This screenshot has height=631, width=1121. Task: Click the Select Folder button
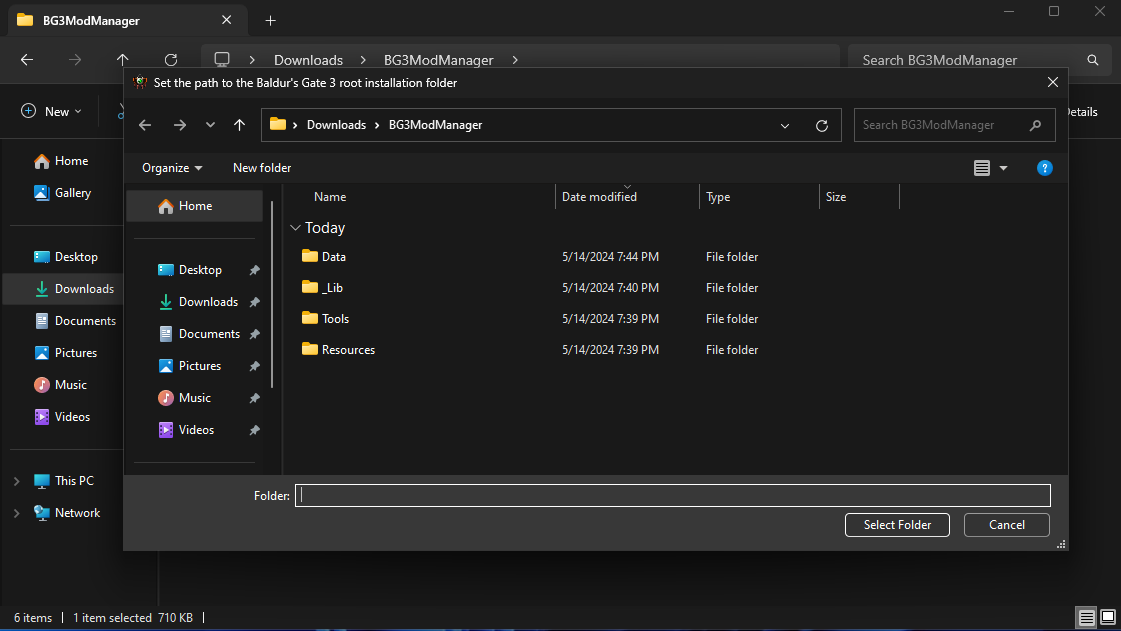(897, 525)
